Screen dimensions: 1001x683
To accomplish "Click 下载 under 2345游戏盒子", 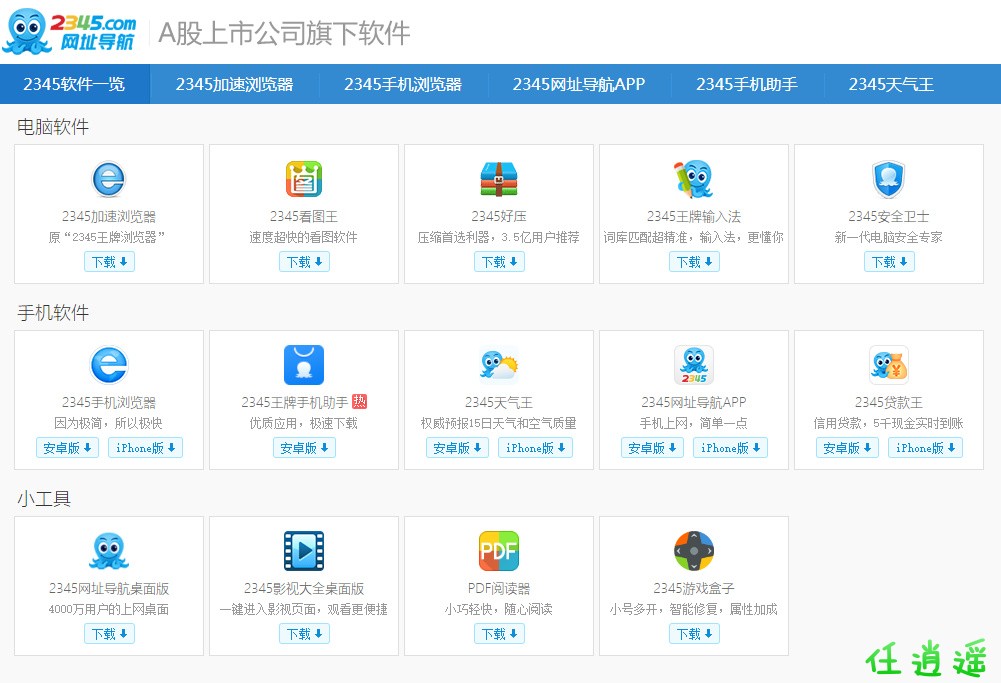I will point(694,634).
